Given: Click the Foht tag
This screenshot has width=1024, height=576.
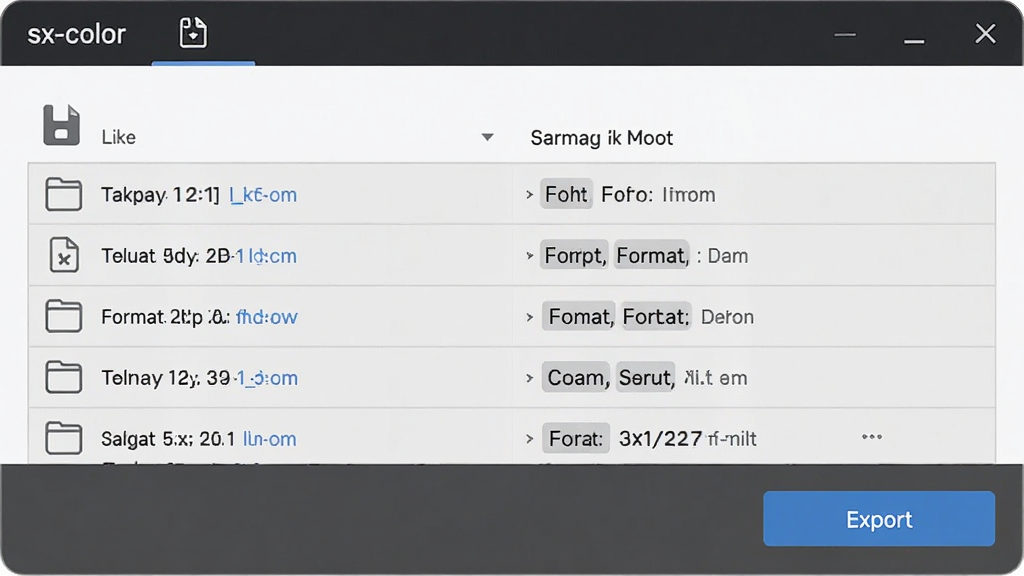Looking at the screenshot, I should tap(566, 194).
